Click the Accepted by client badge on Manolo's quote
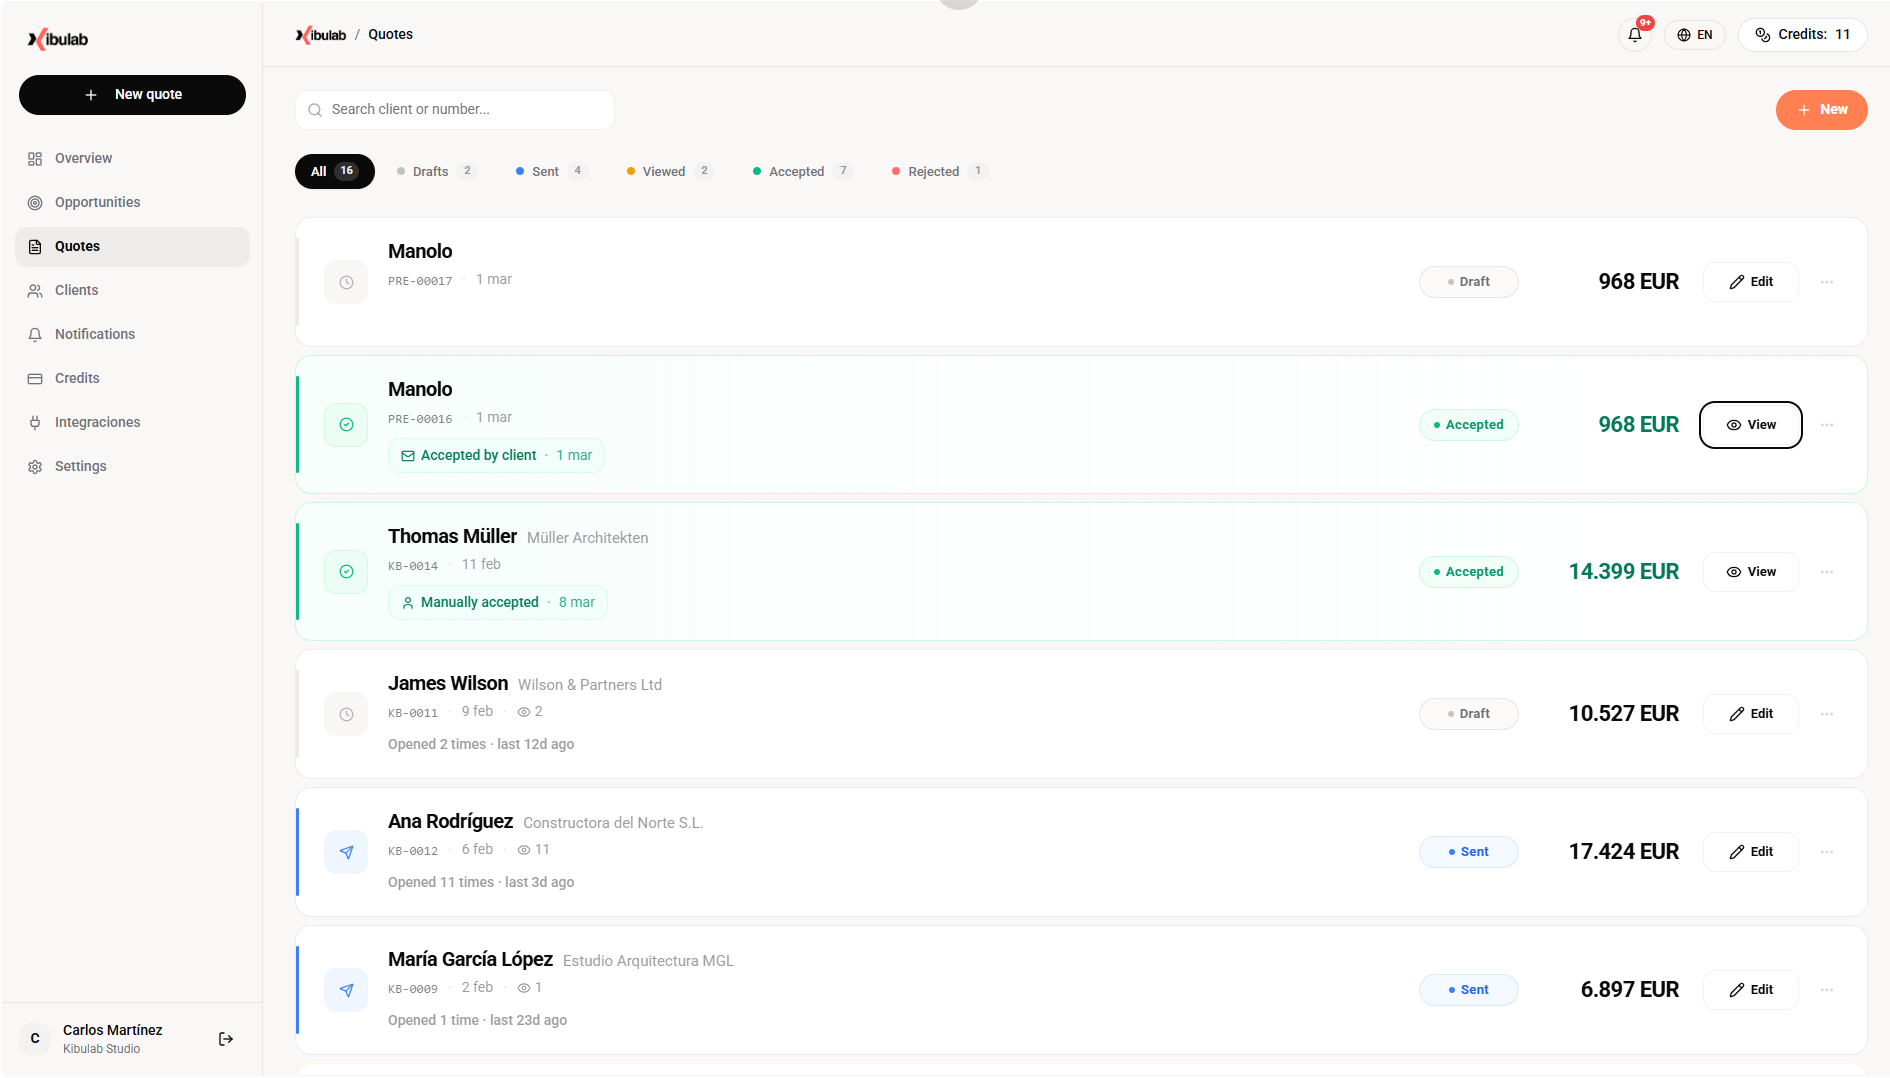Screen dimensions: 1890x1078 (x=496, y=455)
